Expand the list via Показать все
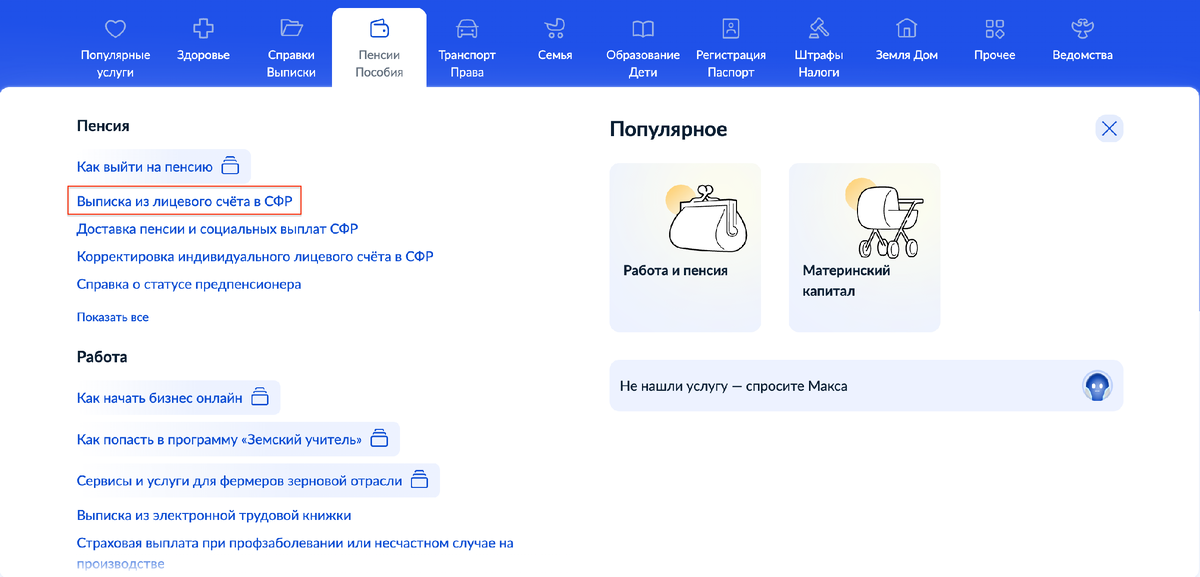Image resolution: width=1200 pixels, height=577 pixels. (112, 316)
